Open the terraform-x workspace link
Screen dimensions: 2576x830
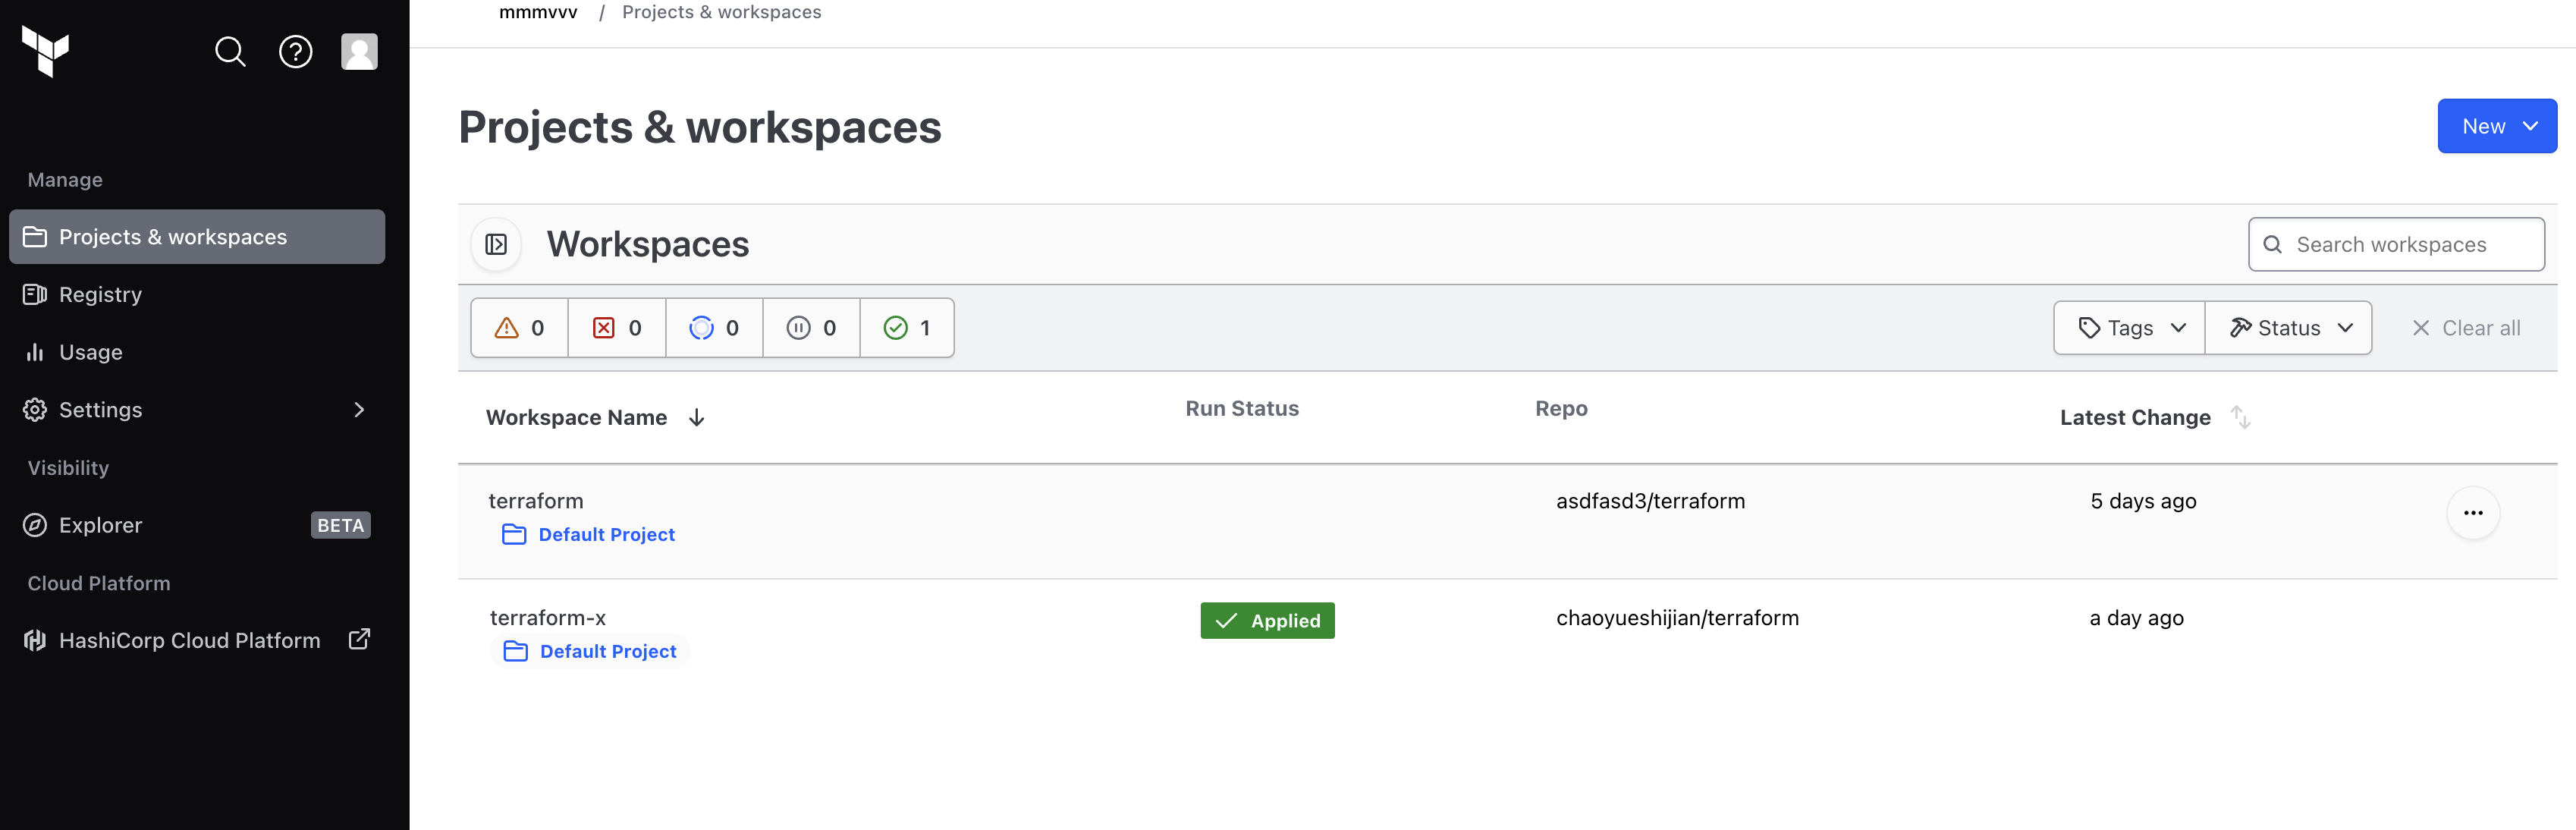click(548, 618)
